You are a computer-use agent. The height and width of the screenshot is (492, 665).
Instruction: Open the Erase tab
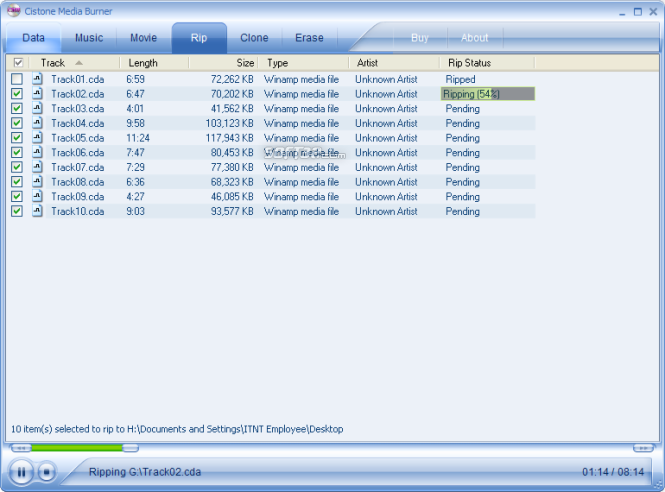(309, 38)
